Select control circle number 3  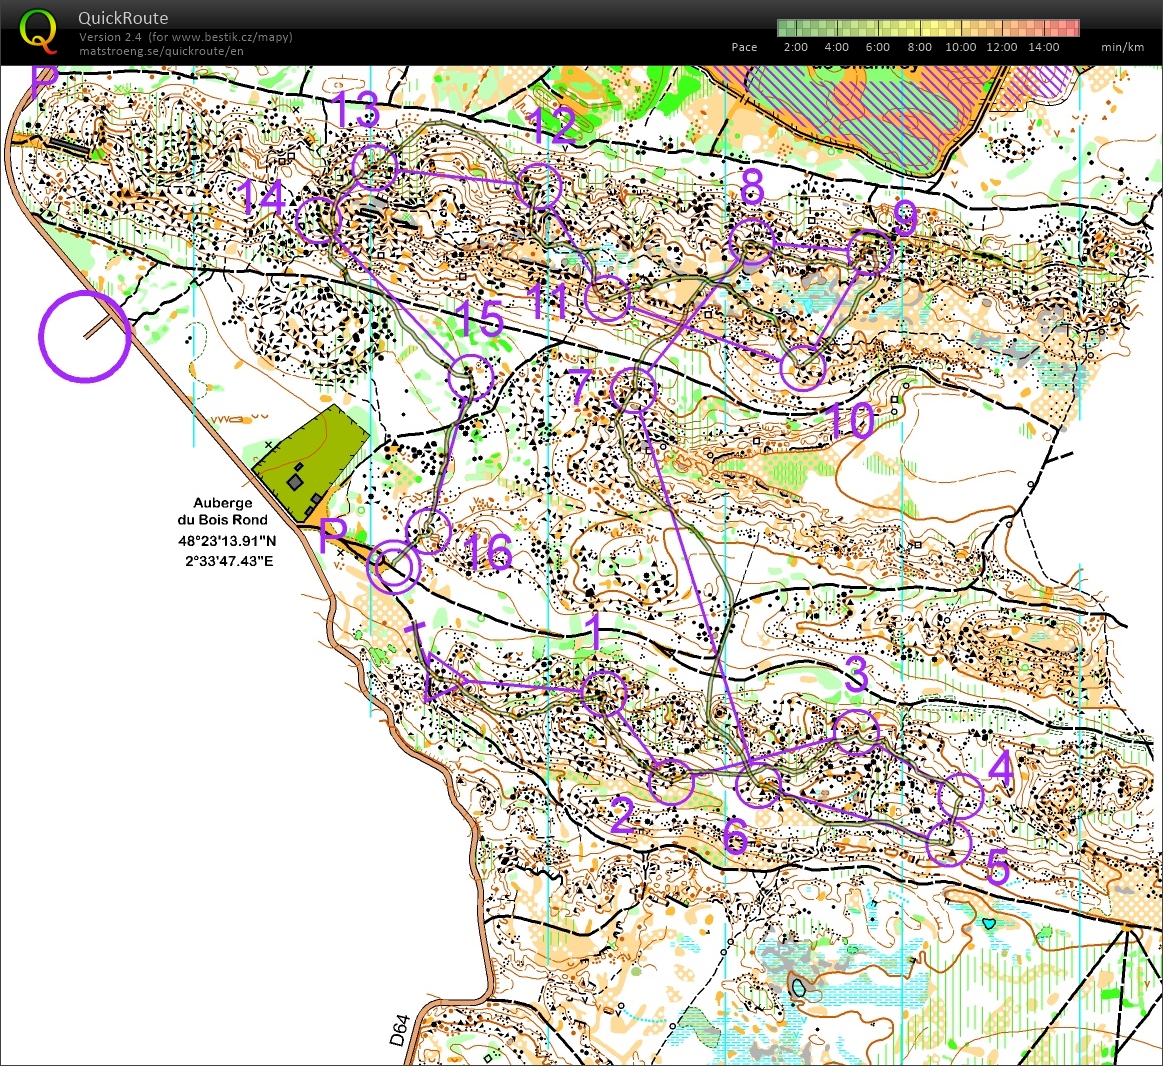(x=856, y=733)
